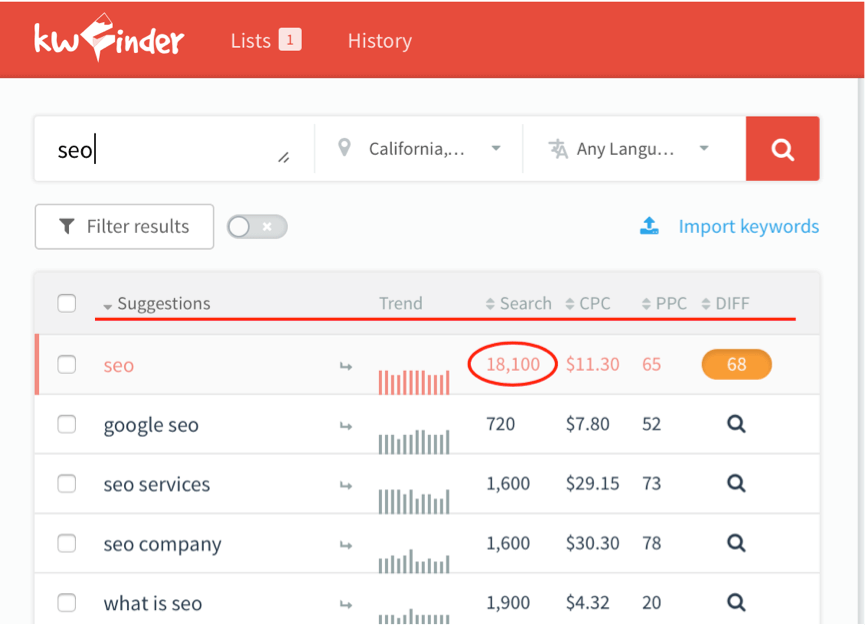Check the checkbox for seo company
This screenshot has width=865, height=625.
[67, 543]
